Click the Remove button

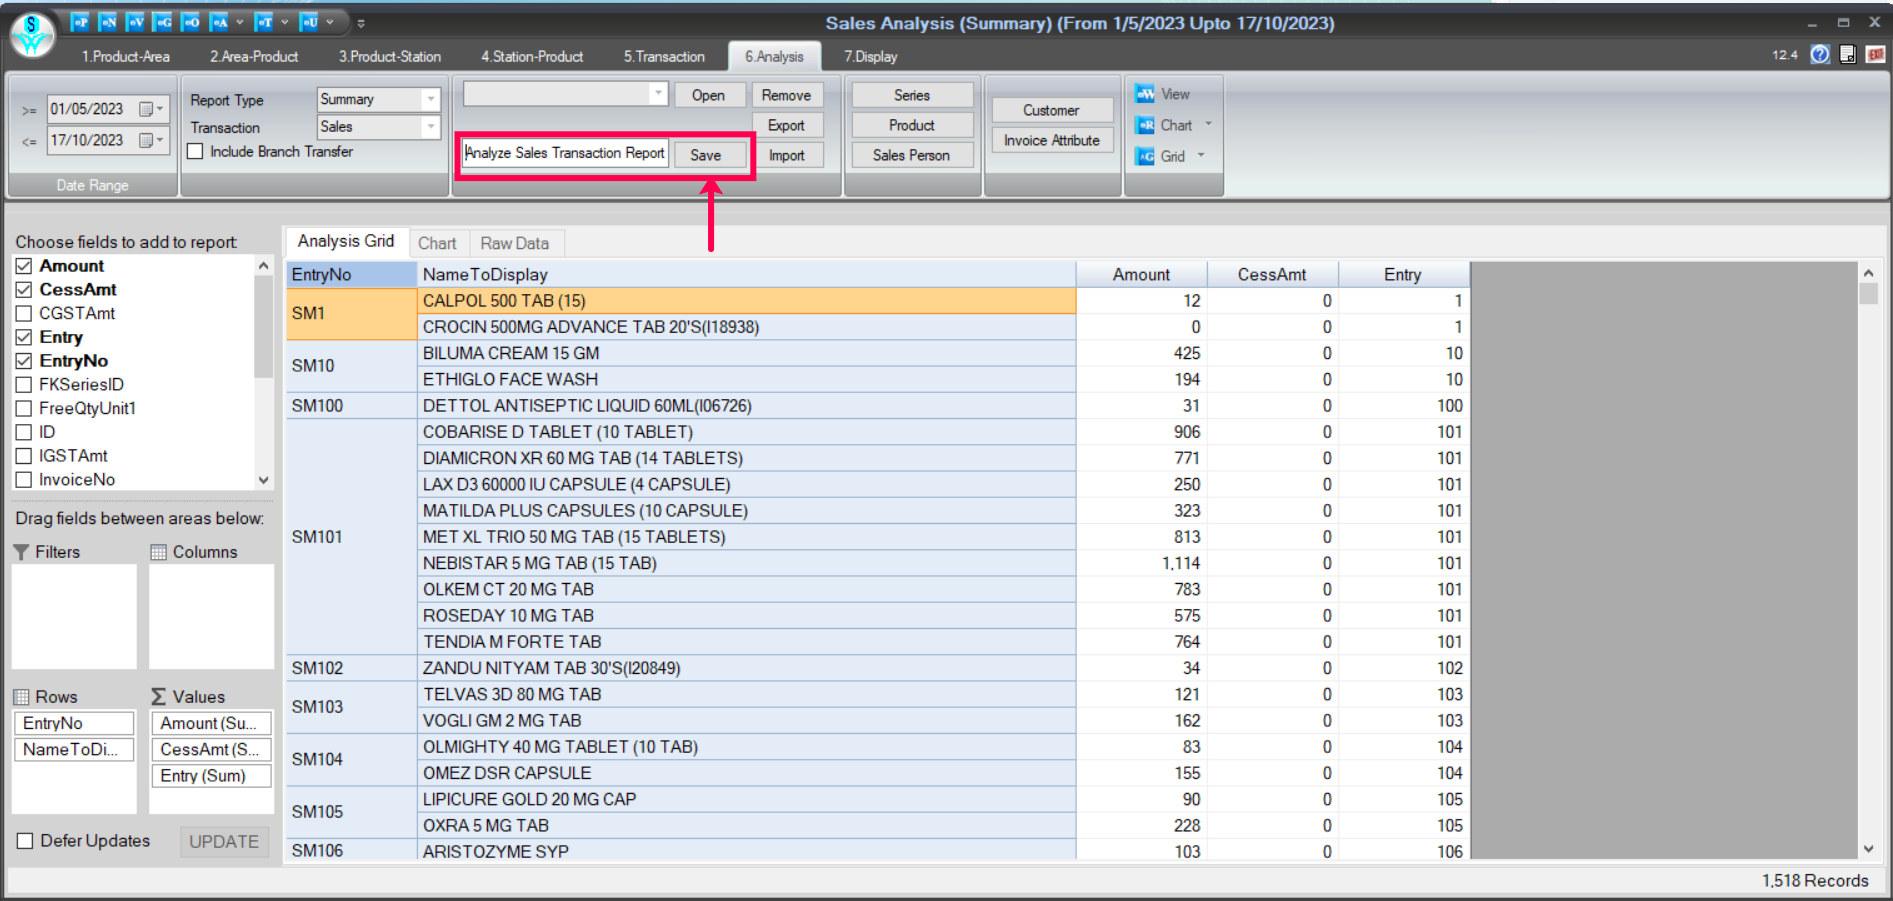click(x=786, y=95)
